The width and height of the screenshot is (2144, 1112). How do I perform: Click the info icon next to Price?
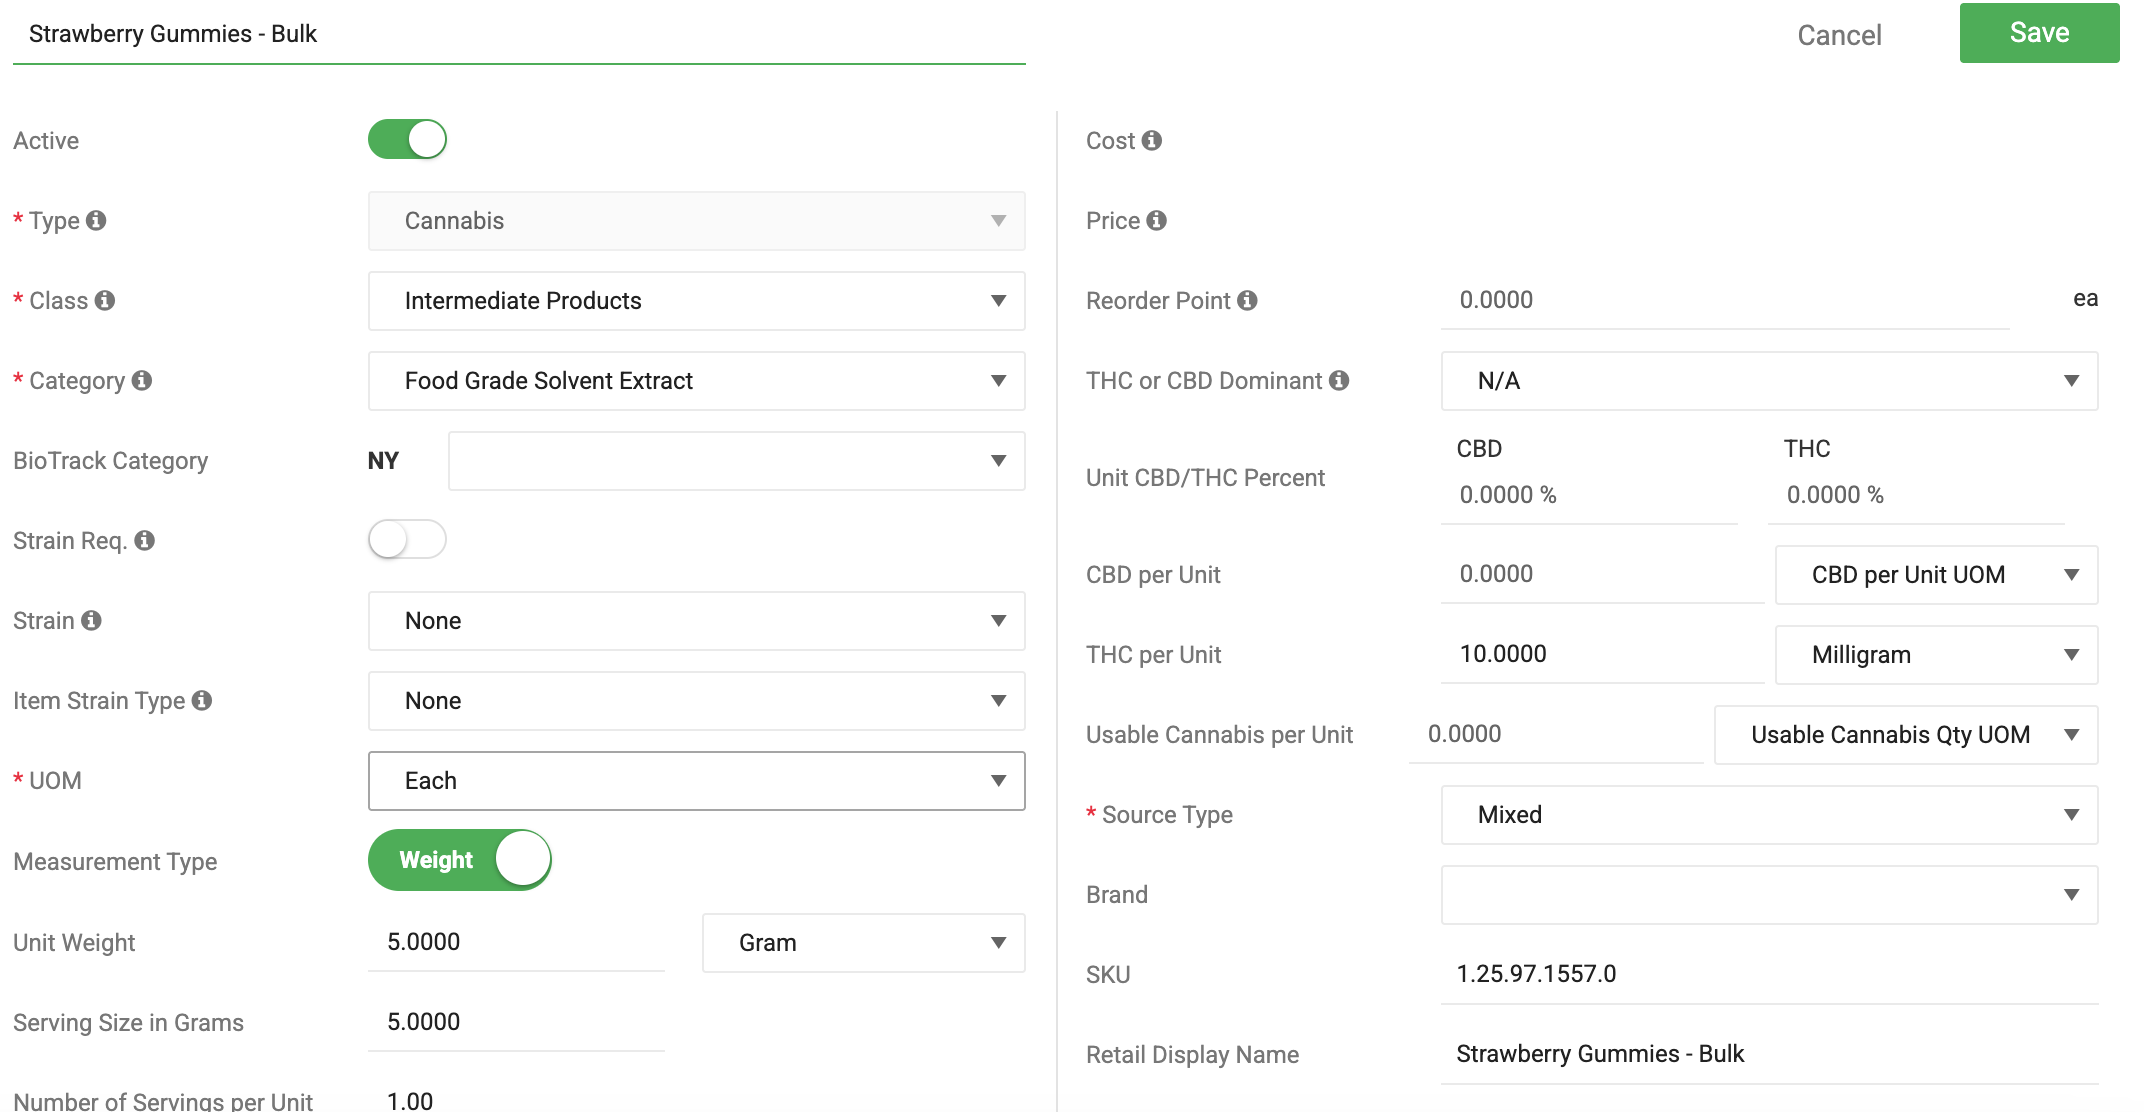point(1157,220)
